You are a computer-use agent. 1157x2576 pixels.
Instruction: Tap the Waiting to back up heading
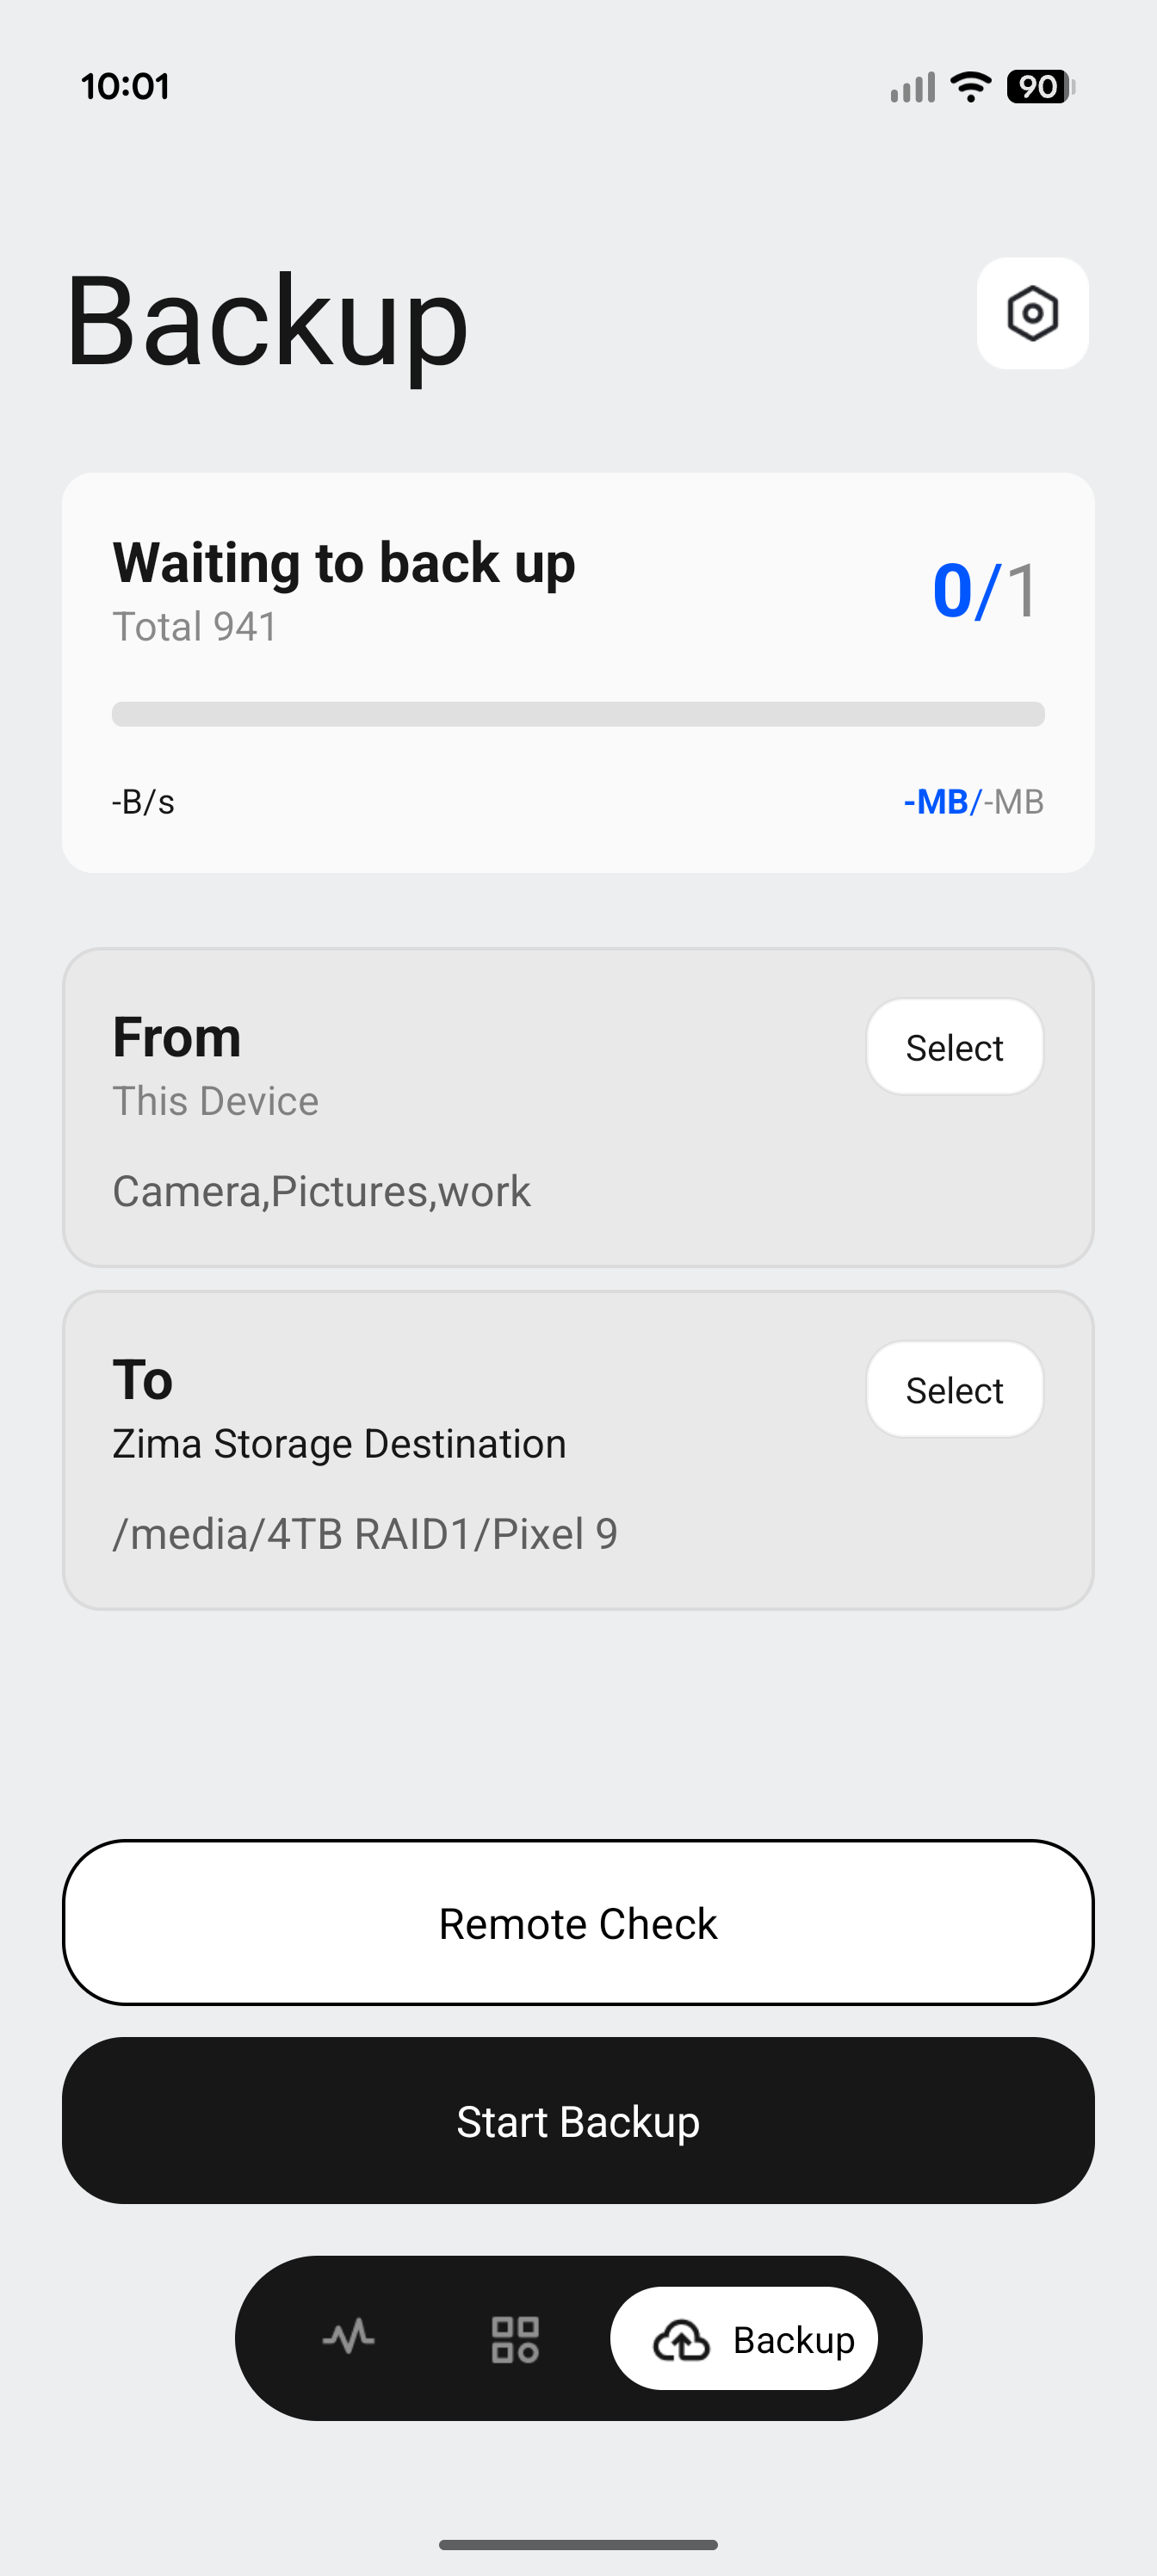click(344, 562)
